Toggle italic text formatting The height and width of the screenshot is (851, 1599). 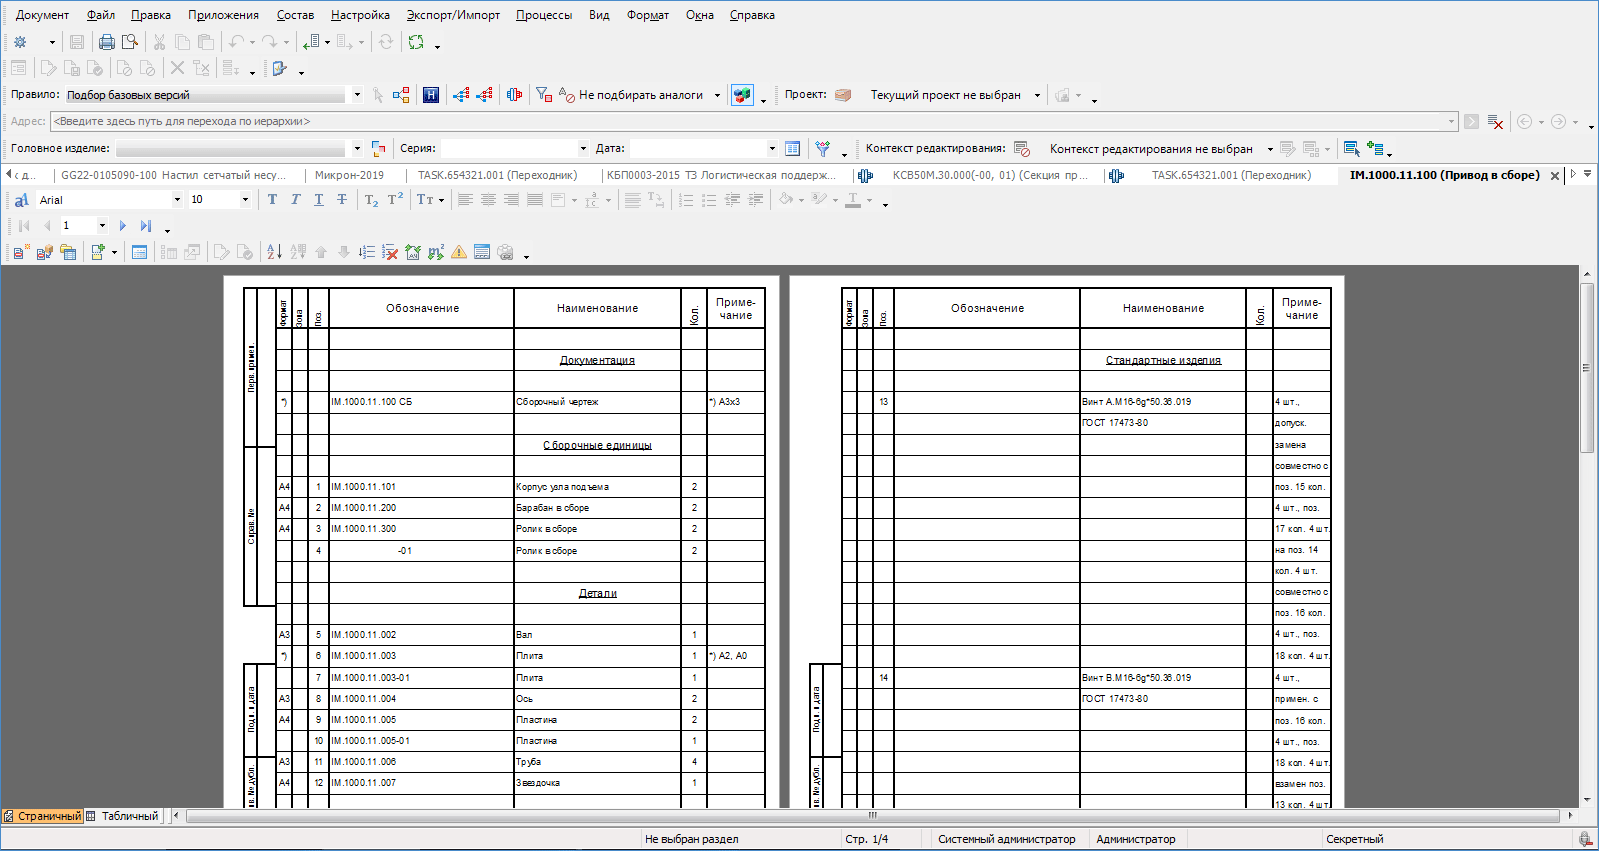coord(295,200)
